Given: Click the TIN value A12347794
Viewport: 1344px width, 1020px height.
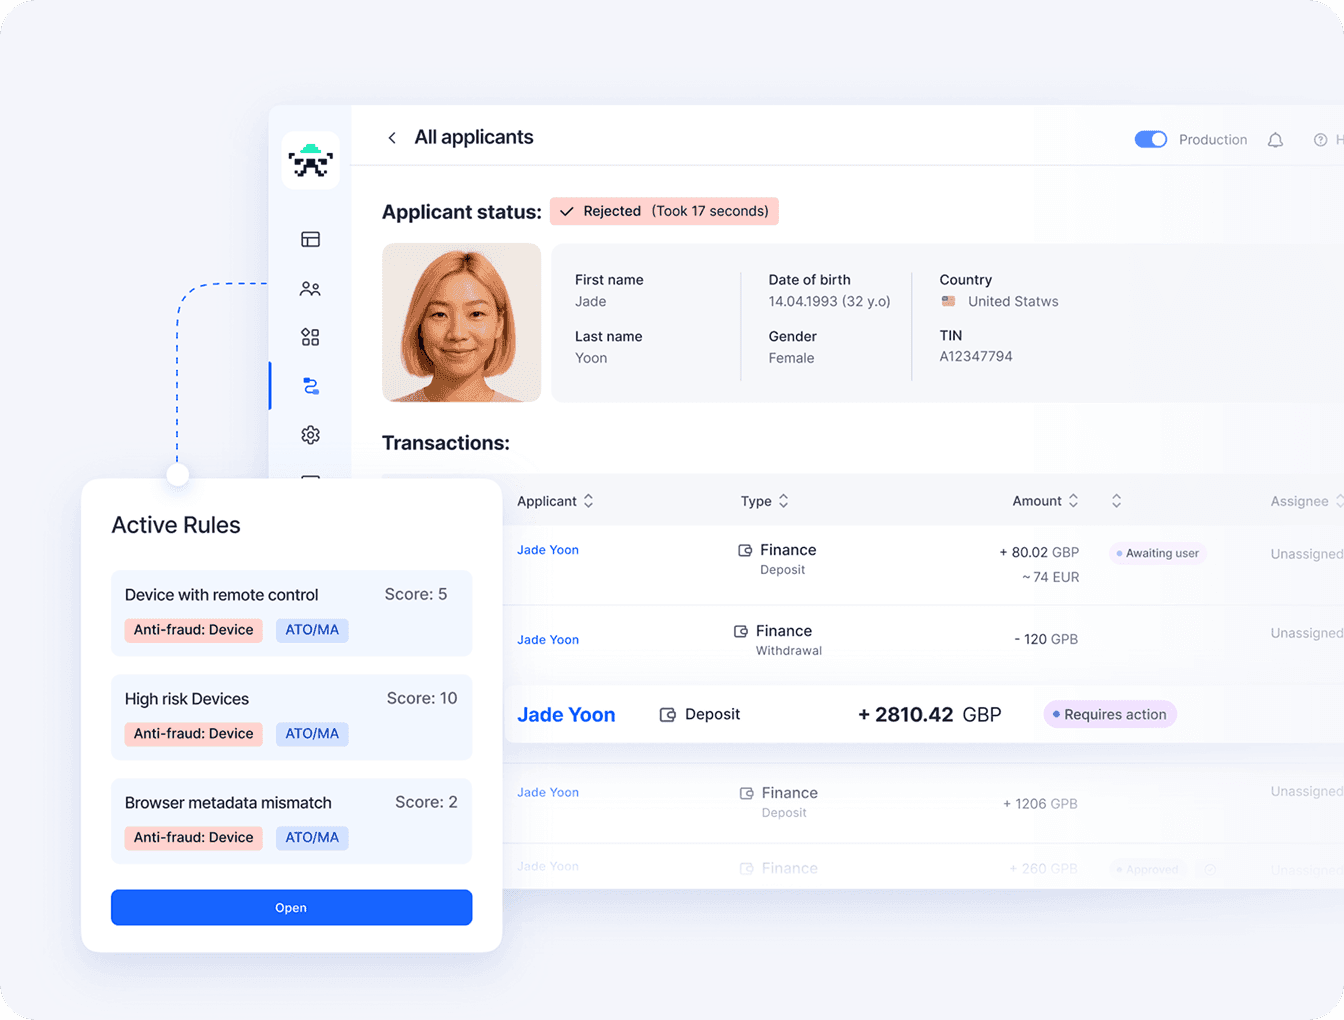Looking at the screenshot, I should point(976,356).
